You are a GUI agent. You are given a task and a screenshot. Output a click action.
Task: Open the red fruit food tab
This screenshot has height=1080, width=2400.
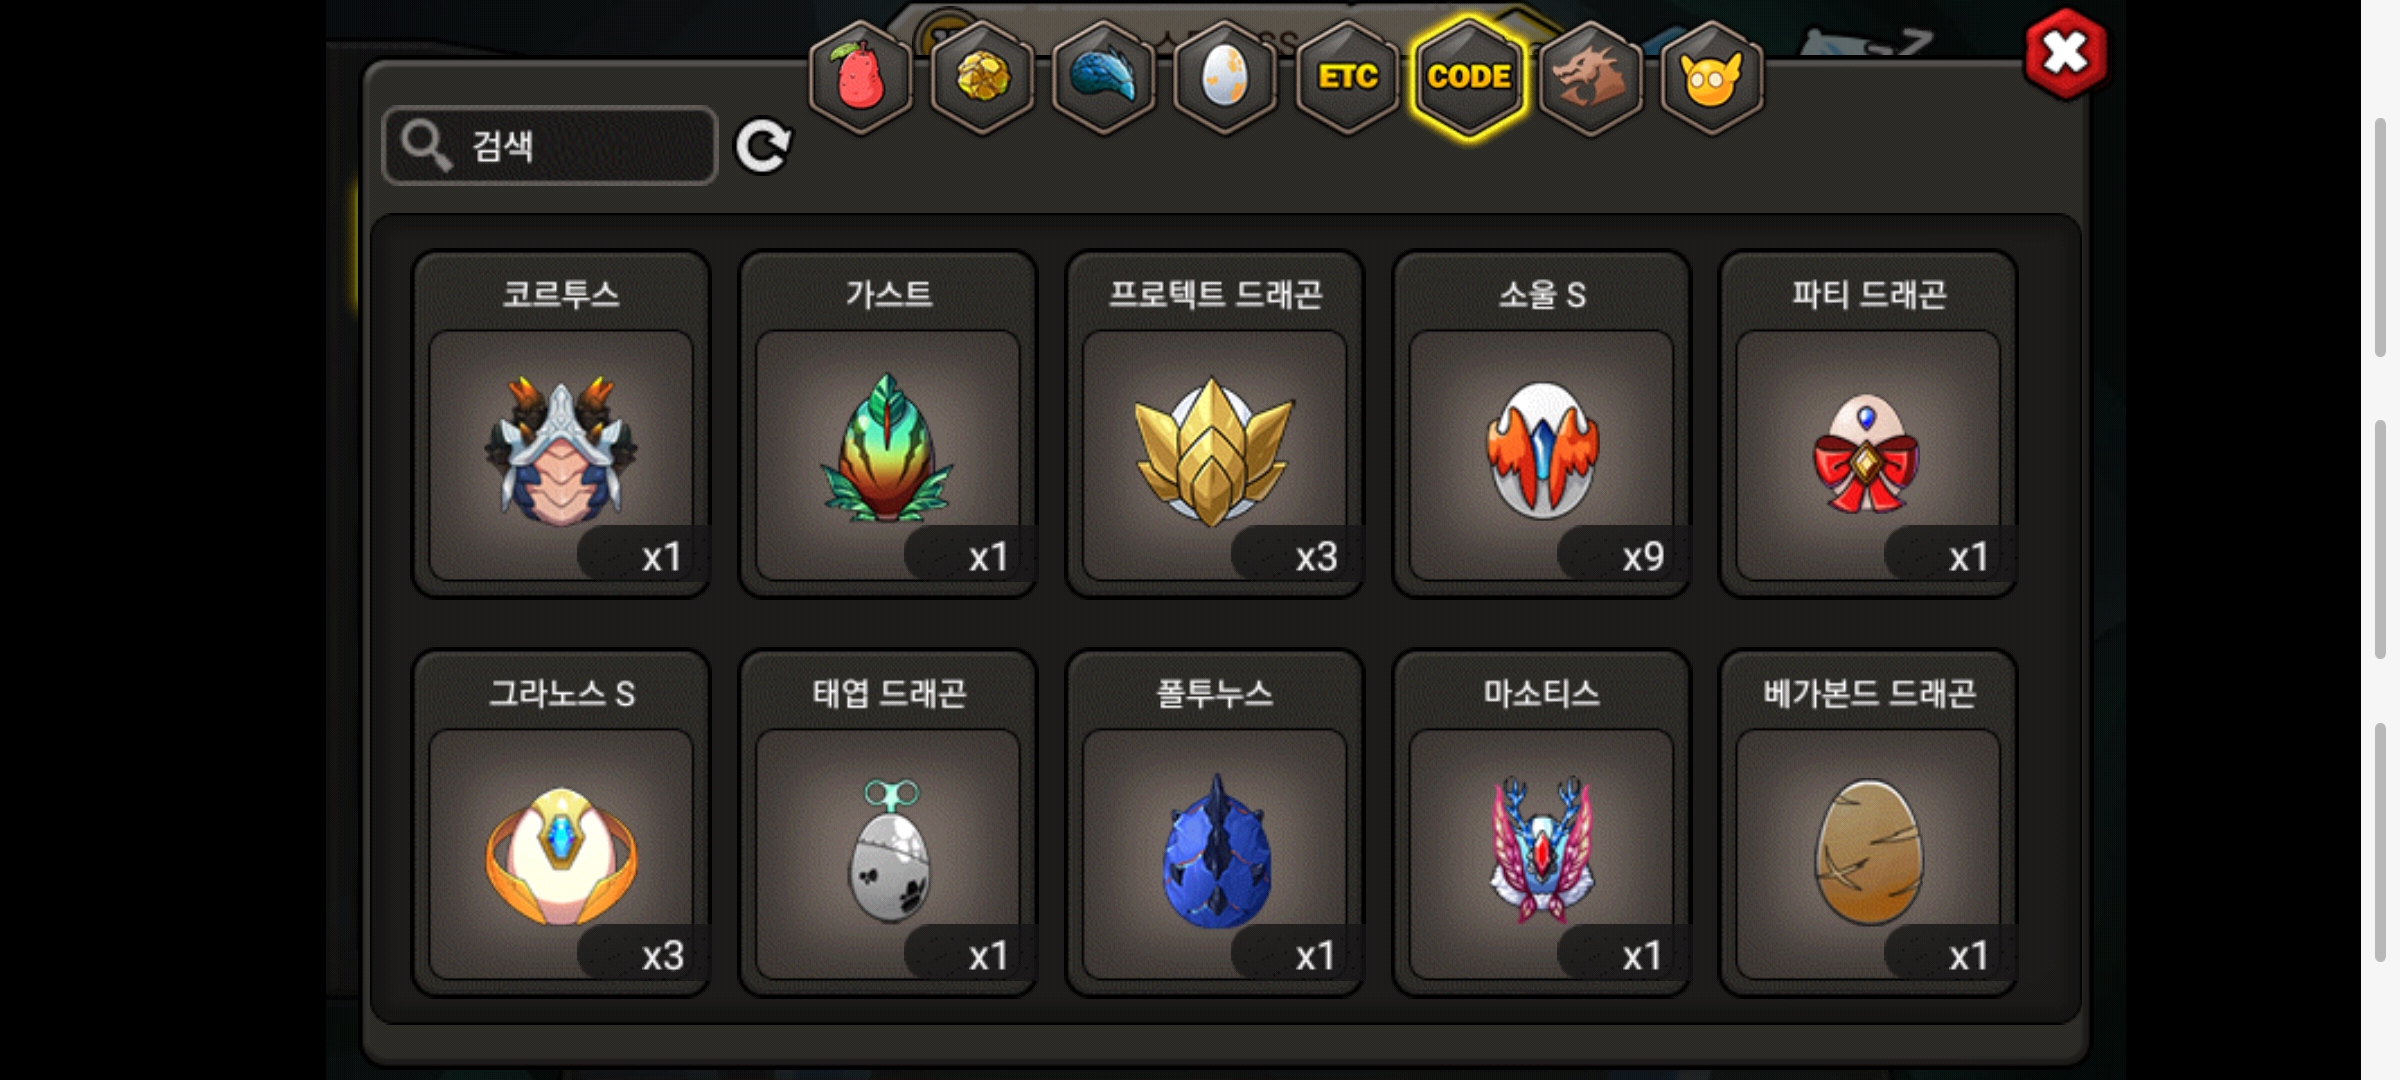(860, 78)
